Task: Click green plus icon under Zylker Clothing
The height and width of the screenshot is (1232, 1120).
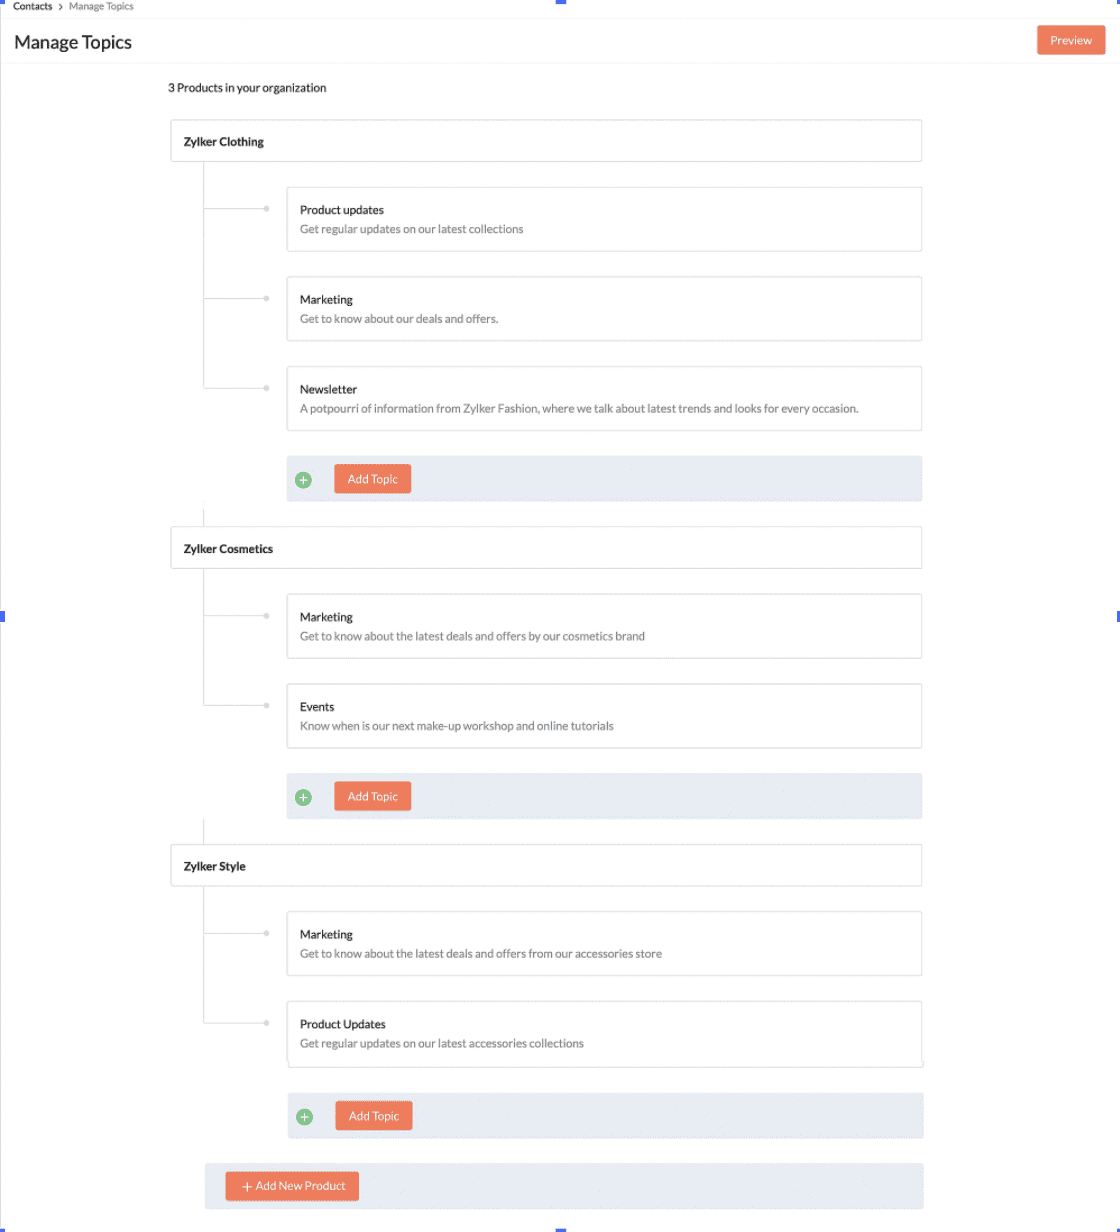Action: click(x=304, y=480)
